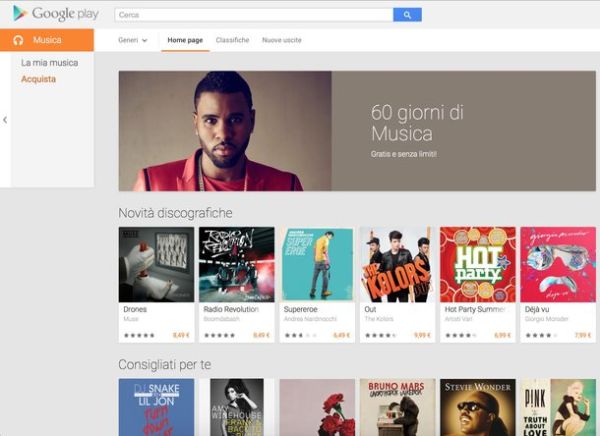
Task: Open the Radio Revolution album cover
Action: coord(236,265)
